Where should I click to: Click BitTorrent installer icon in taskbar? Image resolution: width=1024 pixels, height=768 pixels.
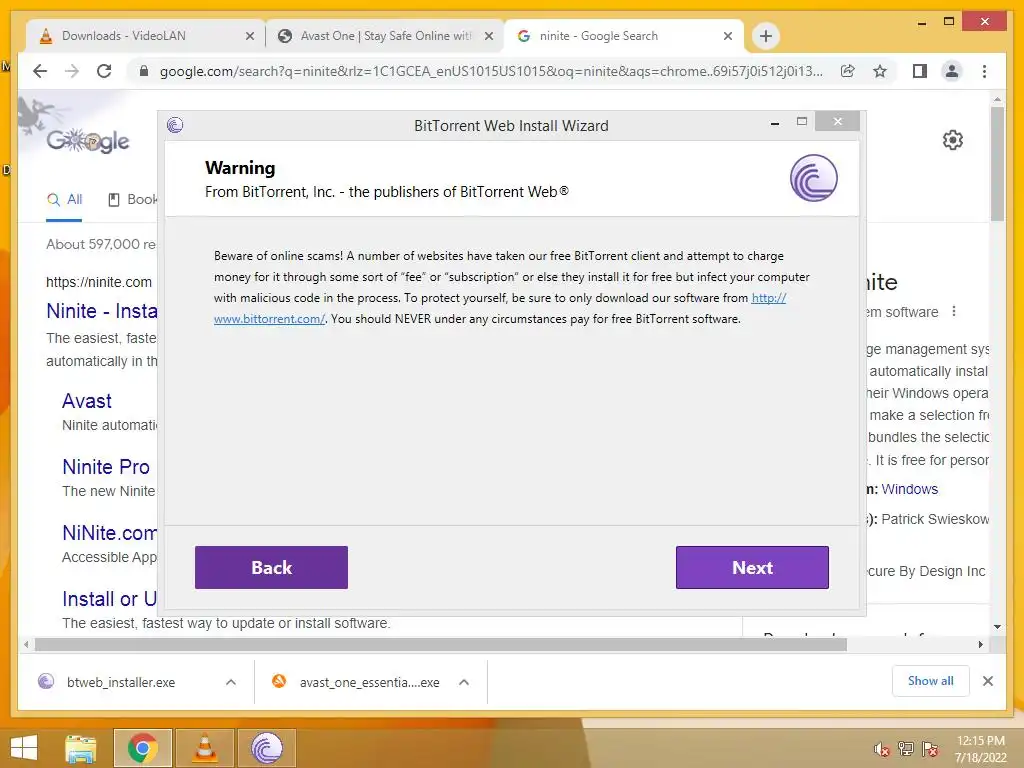[x=266, y=748]
